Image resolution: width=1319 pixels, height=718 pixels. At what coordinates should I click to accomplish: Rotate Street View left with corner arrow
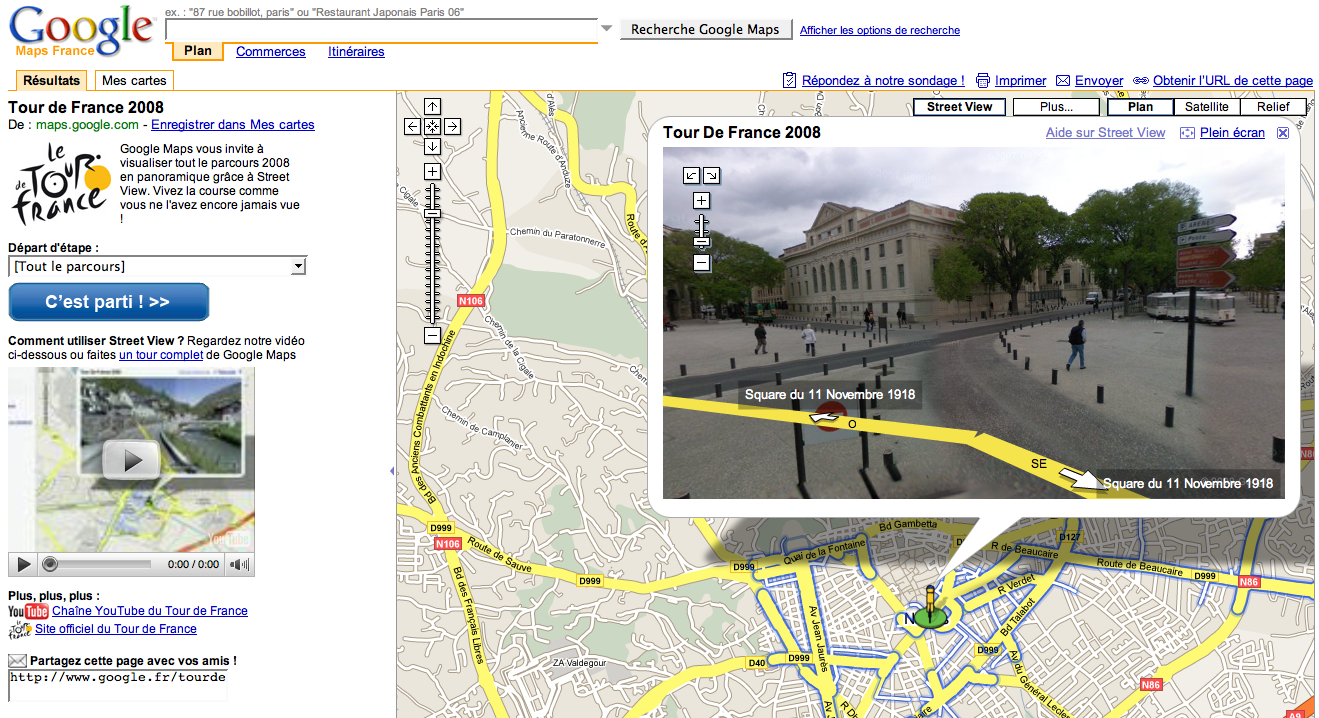click(x=692, y=175)
